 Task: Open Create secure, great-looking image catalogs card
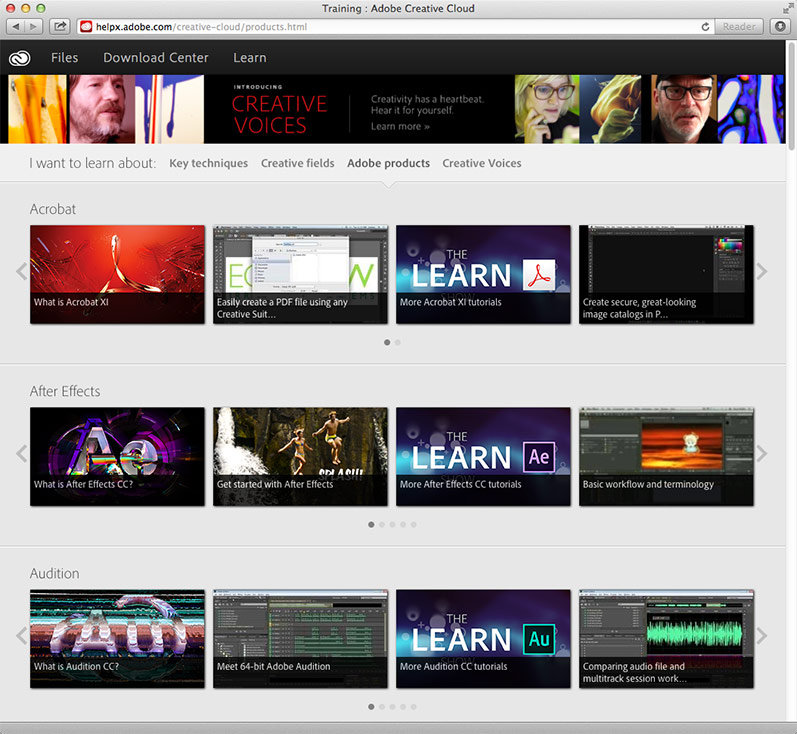pos(666,274)
